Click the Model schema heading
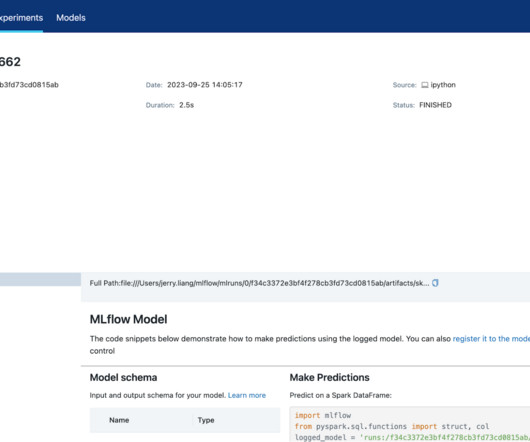Screen dimensions: 530x442 coord(123,377)
